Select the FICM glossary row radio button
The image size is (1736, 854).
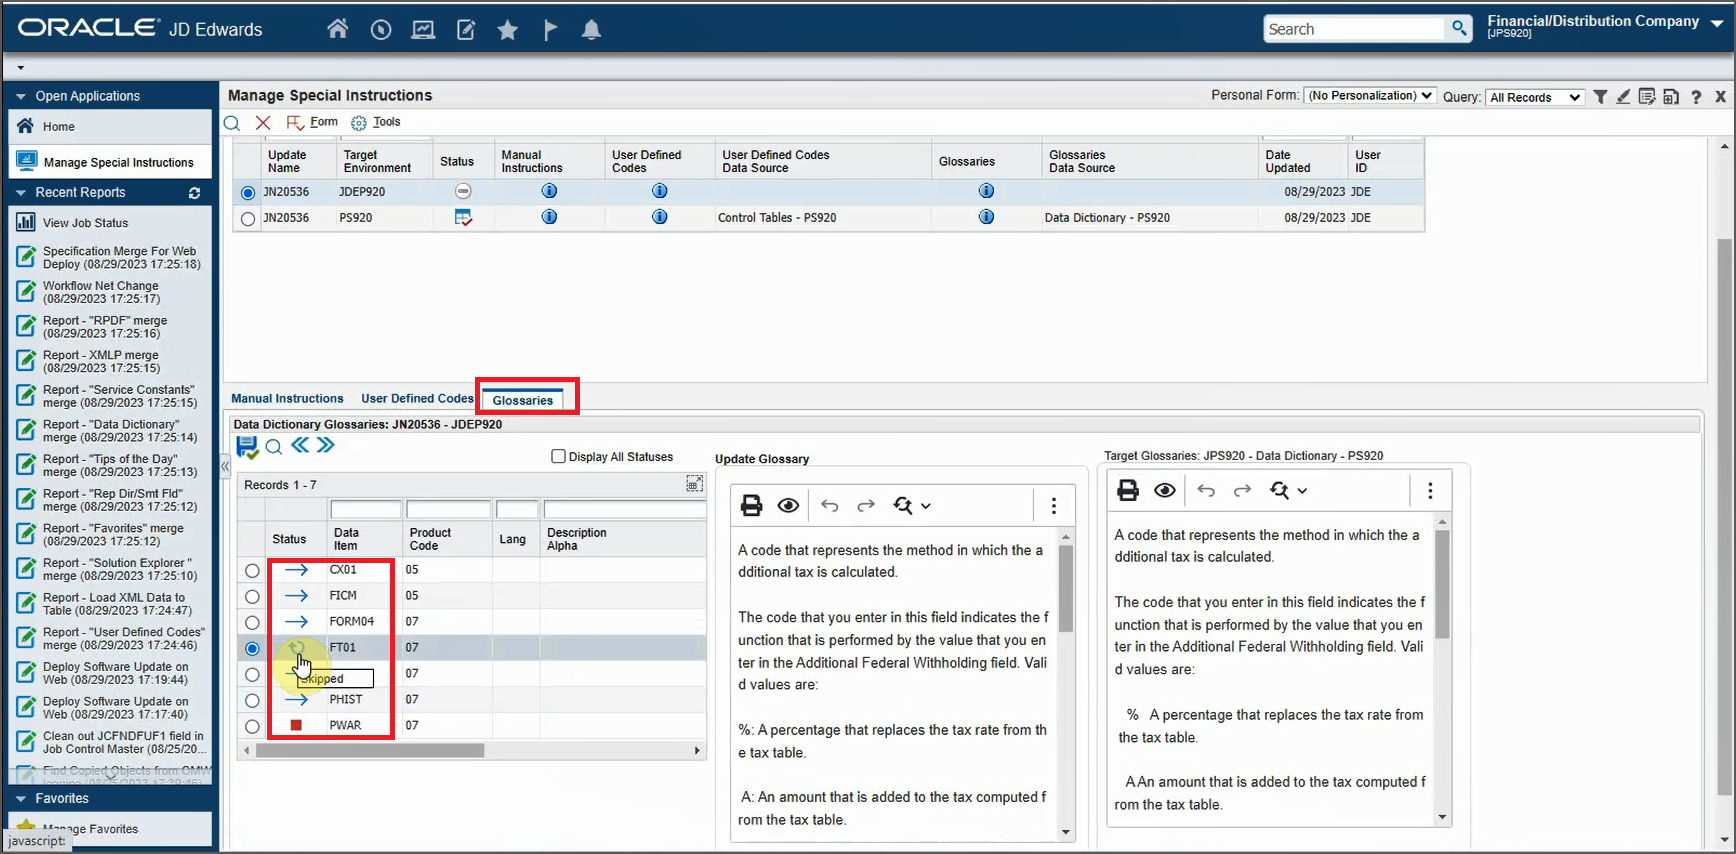point(252,597)
